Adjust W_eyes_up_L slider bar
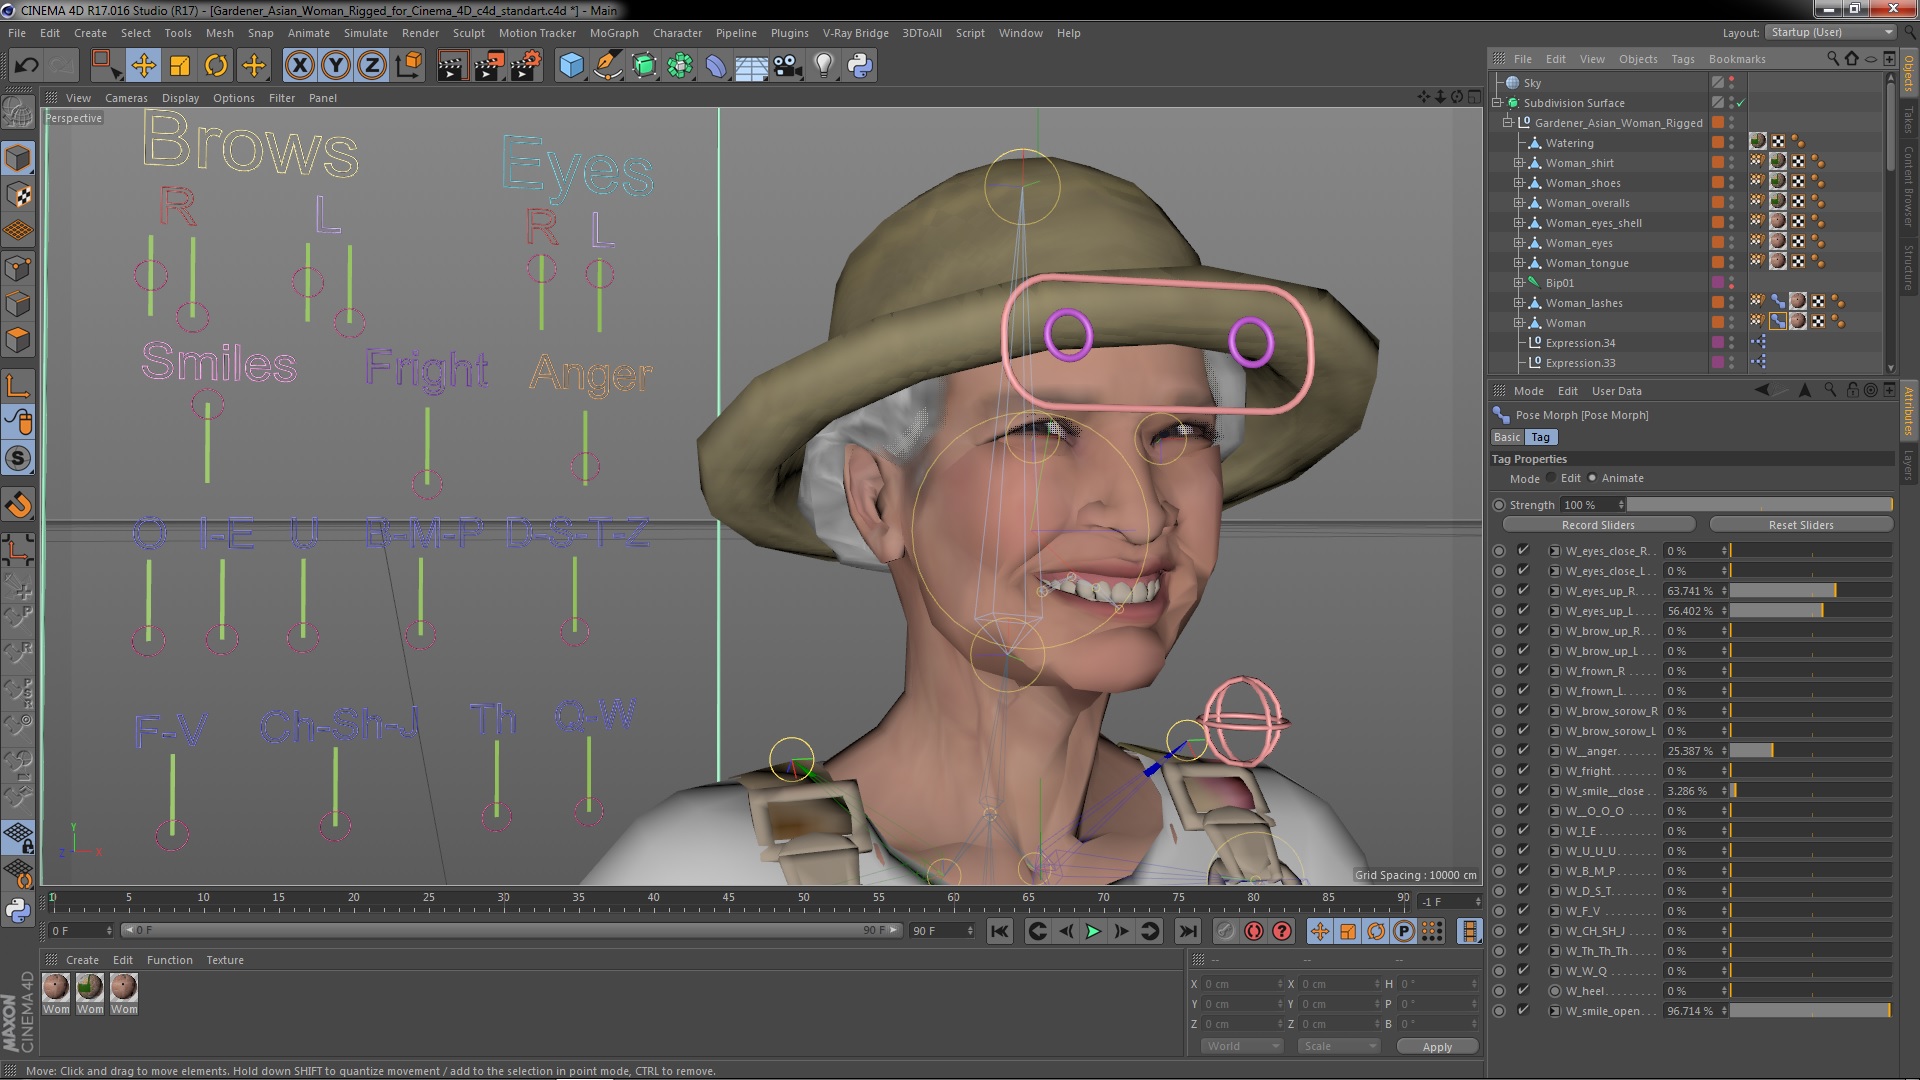This screenshot has height=1080, width=1920. (1811, 611)
